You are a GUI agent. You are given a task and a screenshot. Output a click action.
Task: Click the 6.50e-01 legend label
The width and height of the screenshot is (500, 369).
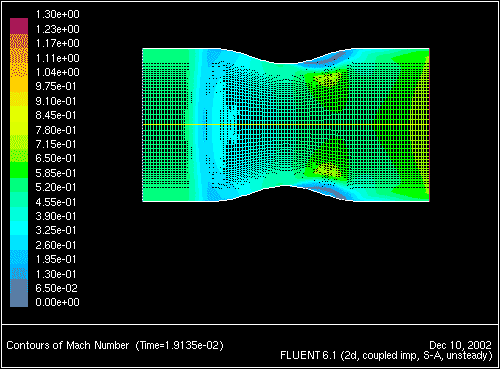56,158
